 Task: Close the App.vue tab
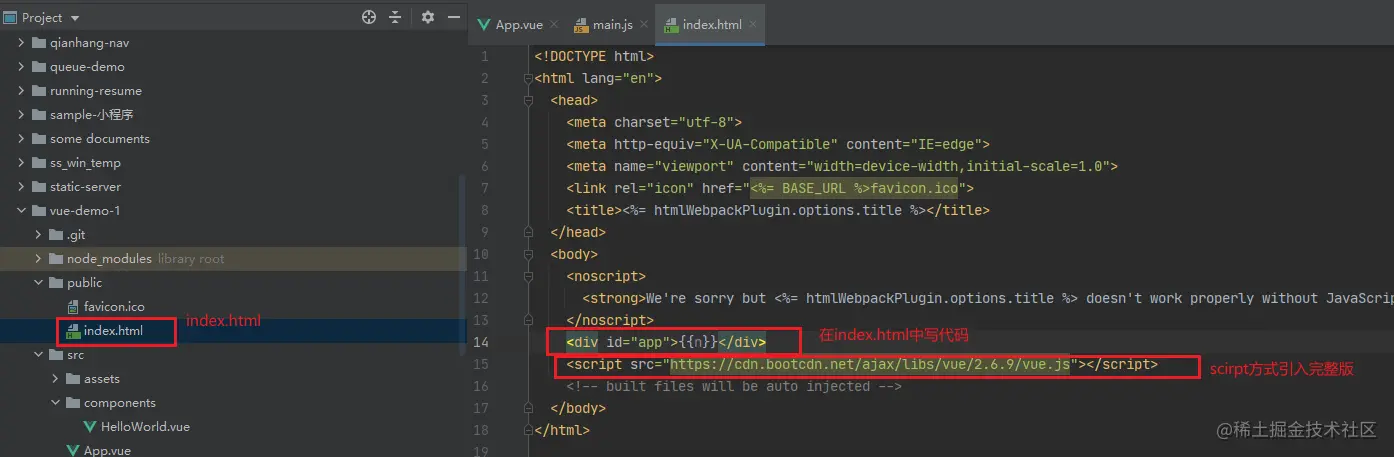point(553,24)
